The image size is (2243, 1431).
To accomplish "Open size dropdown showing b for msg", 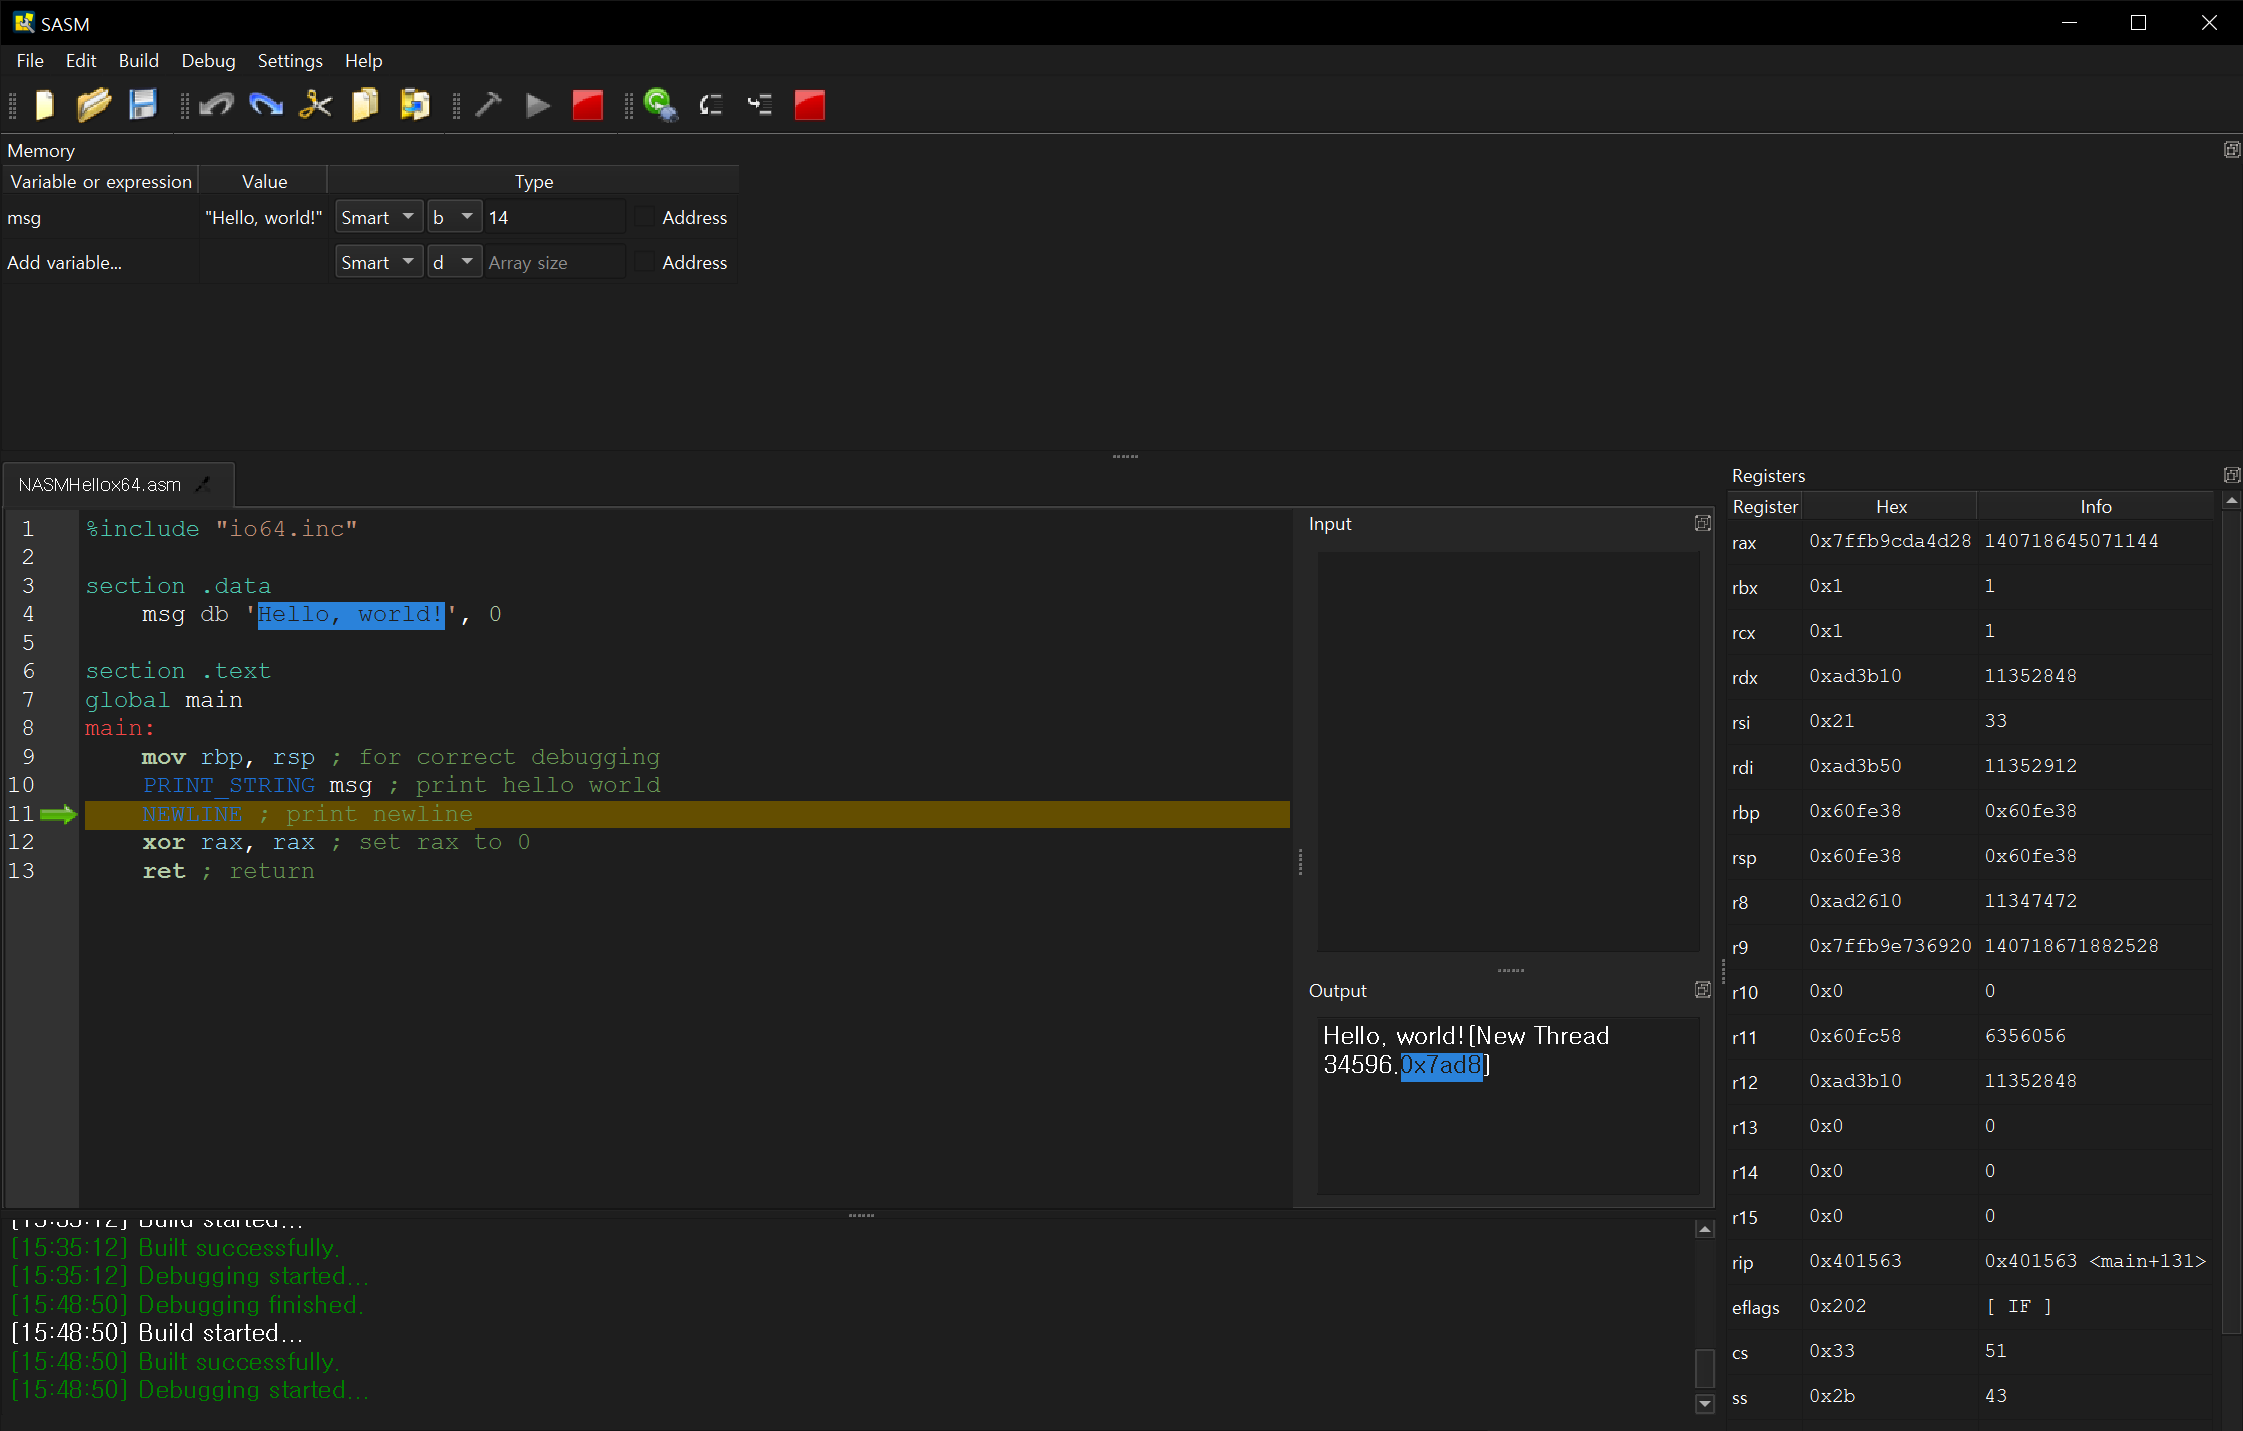I will pos(454,217).
